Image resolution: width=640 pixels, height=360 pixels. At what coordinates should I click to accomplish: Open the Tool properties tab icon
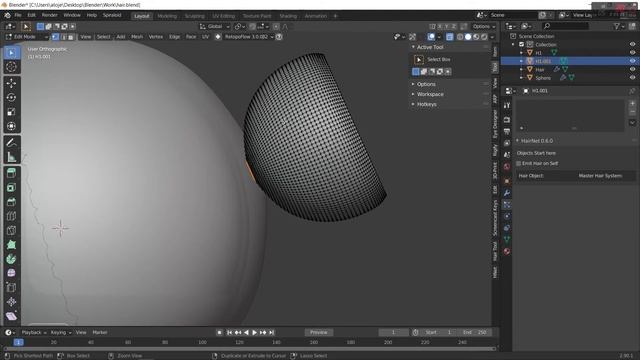(x=507, y=105)
